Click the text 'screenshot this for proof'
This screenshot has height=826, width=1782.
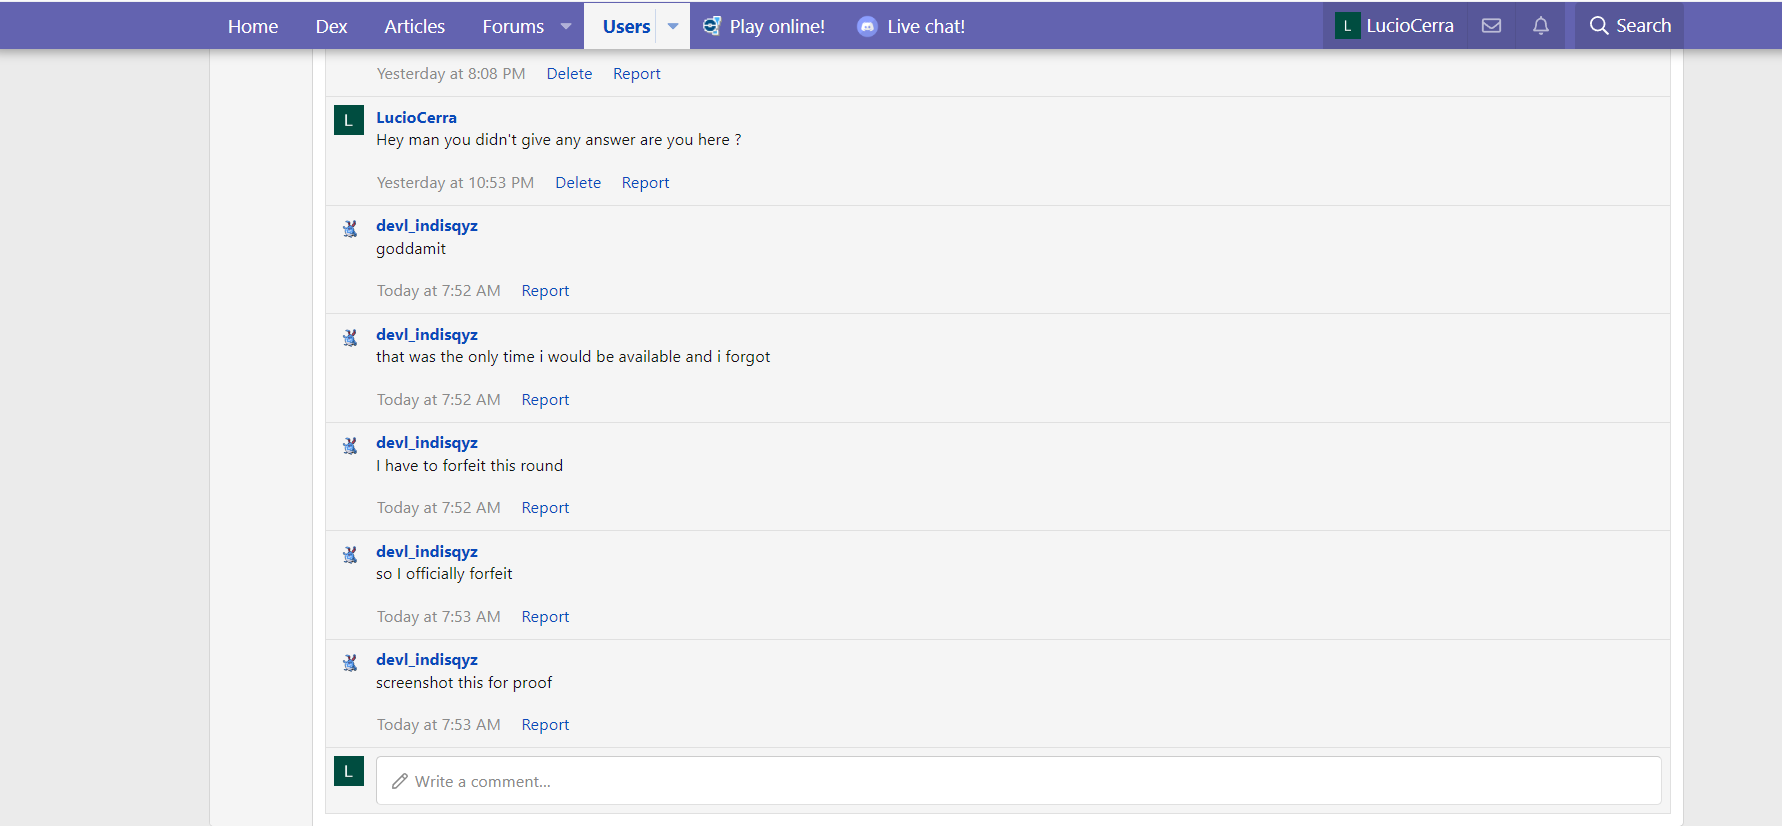tap(464, 683)
